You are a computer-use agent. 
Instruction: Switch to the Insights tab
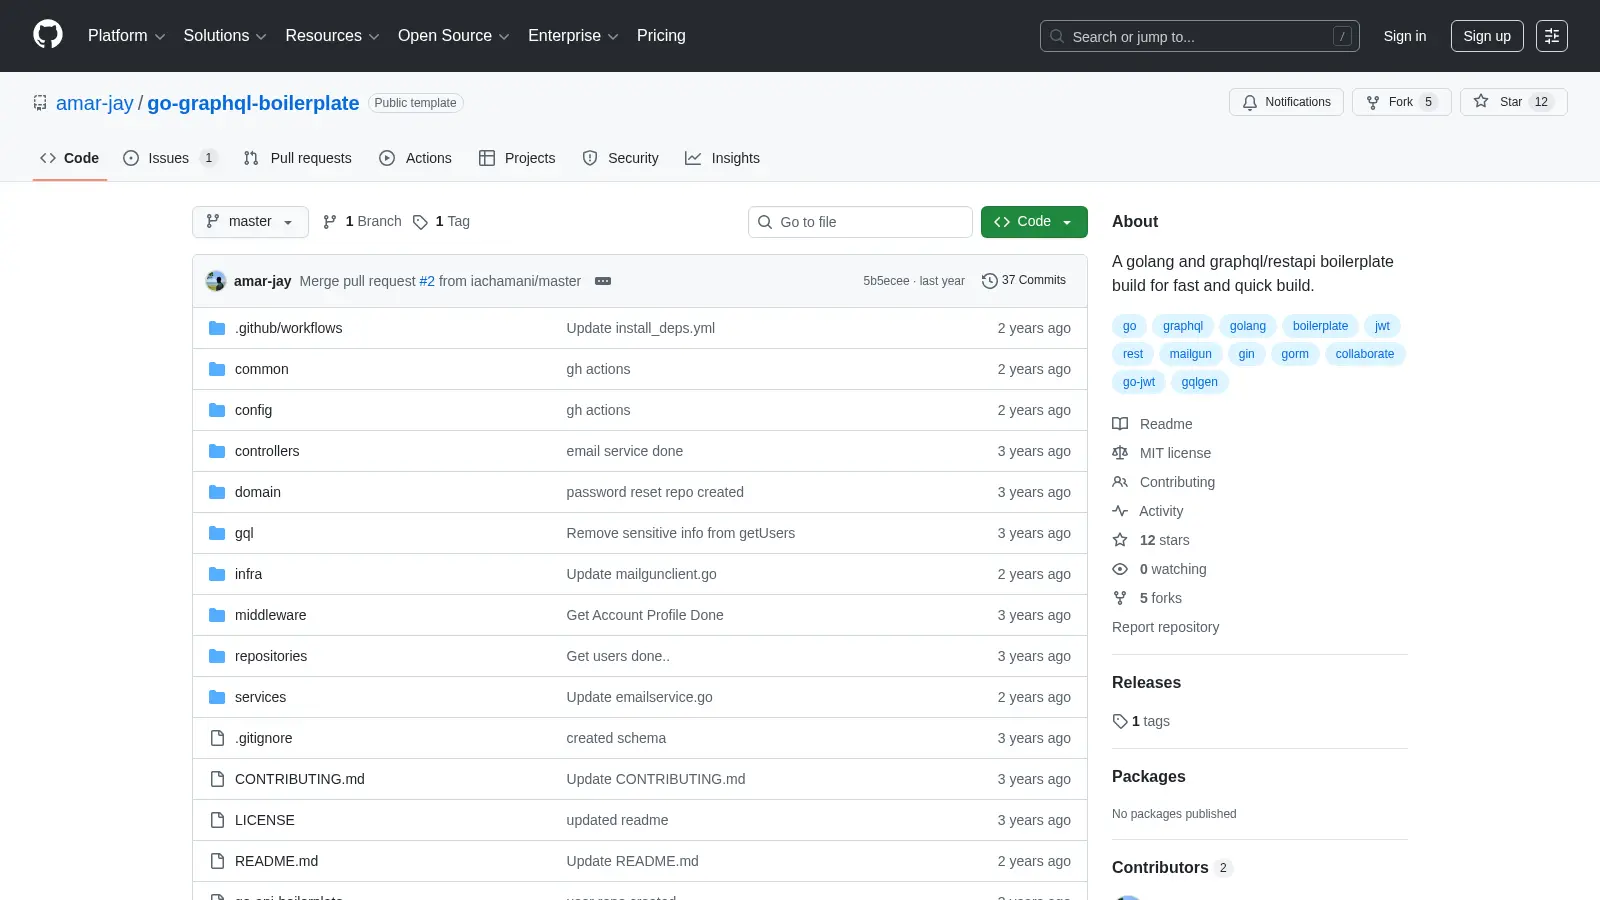[x=722, y=158]
